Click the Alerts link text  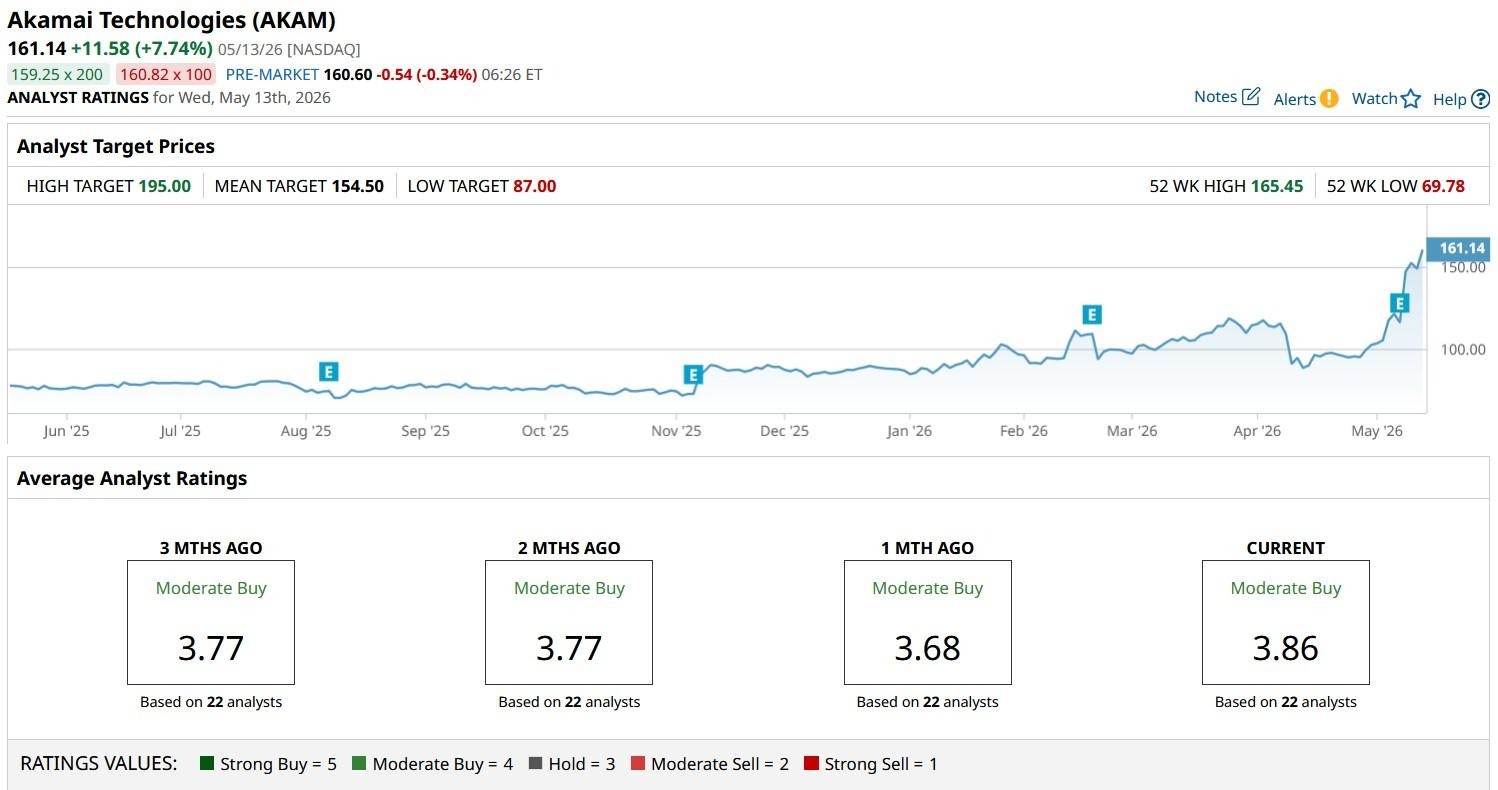point(1294,99)
